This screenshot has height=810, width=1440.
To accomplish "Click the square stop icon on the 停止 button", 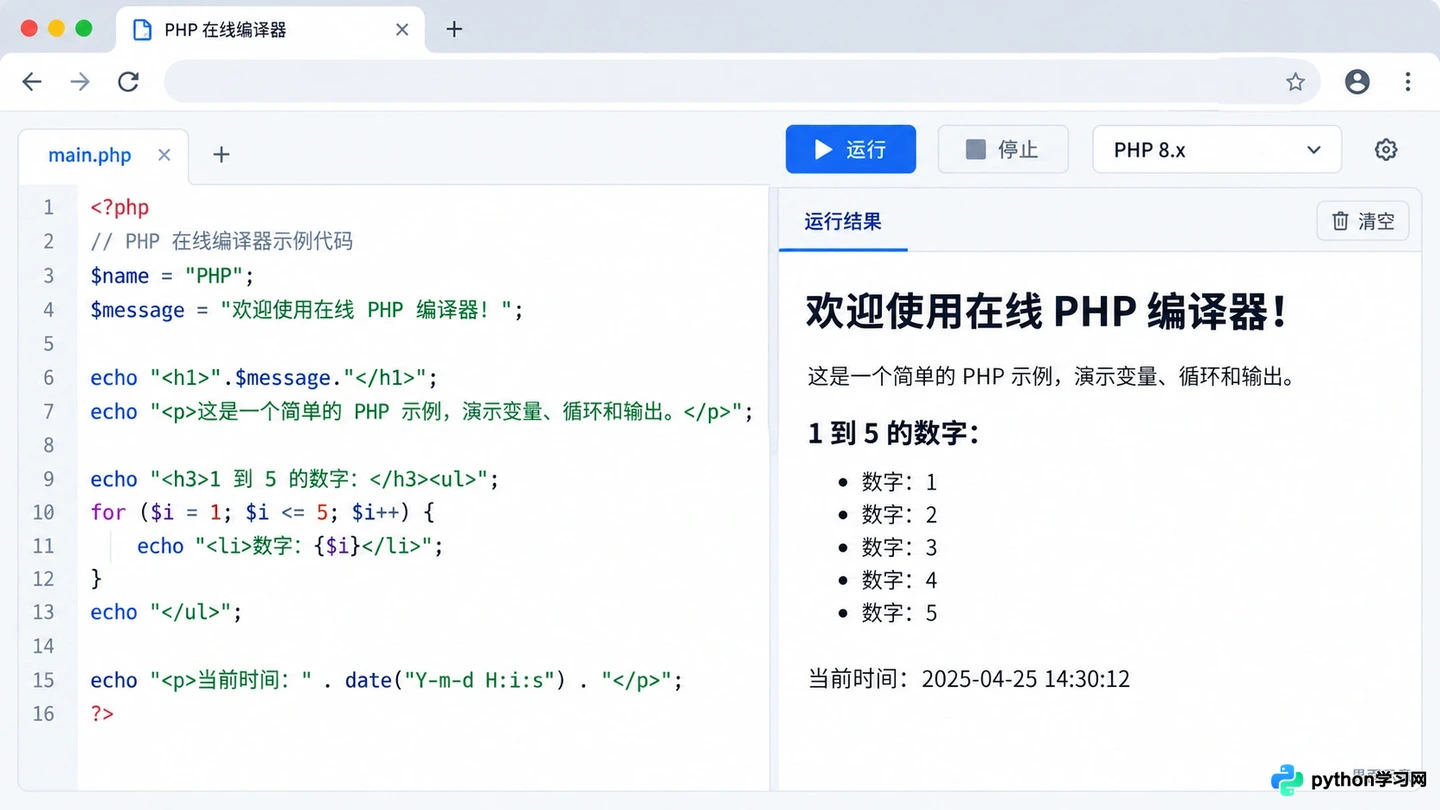I will 976,149.
